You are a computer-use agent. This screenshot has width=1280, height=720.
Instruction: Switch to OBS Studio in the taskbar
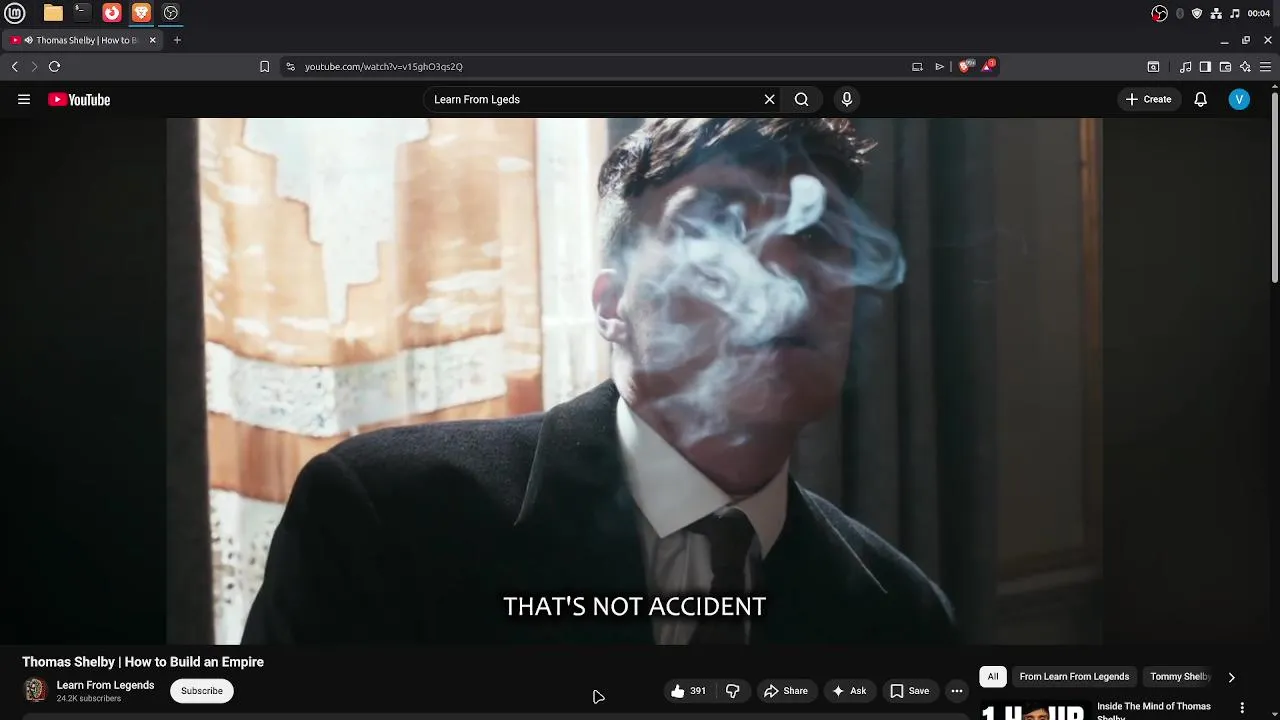point(171,13)
